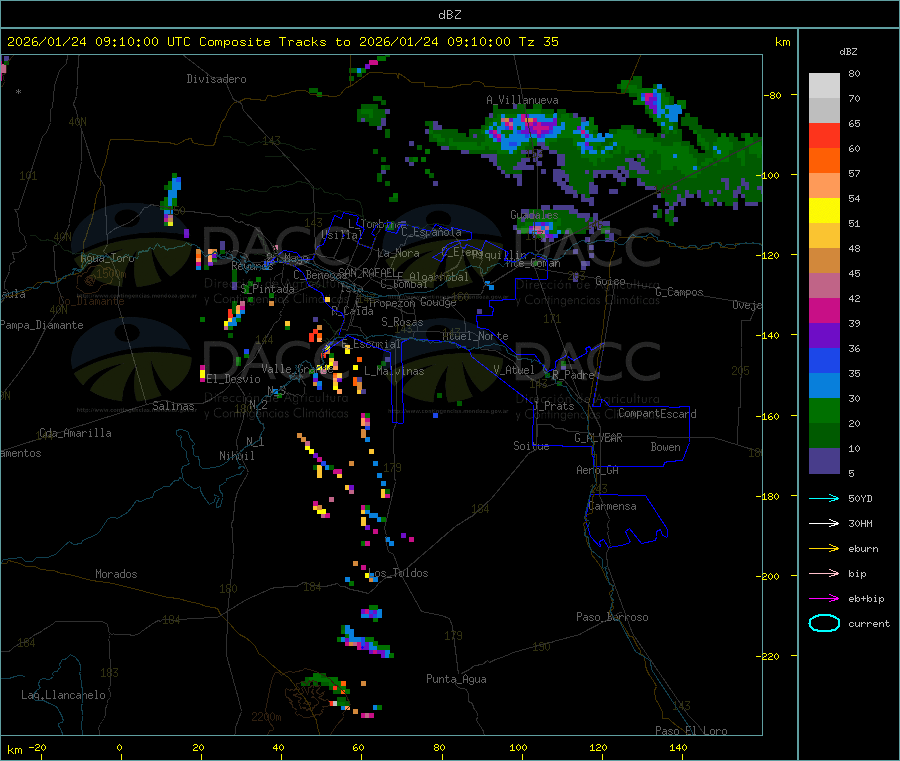Click the 'Nihuil' map label
900x761 pixels.
pyautogui.click(x=237, y=456)
